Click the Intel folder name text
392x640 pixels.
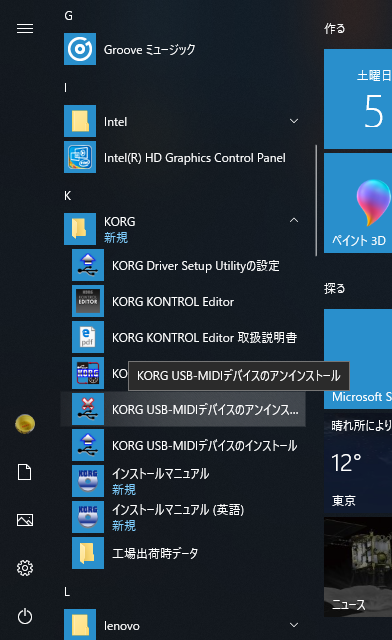tap(115, 122)
